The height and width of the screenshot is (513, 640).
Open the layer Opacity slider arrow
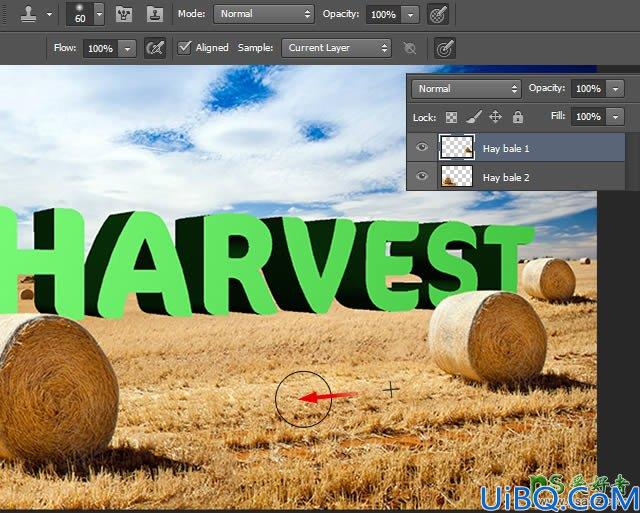coord(615,89)
